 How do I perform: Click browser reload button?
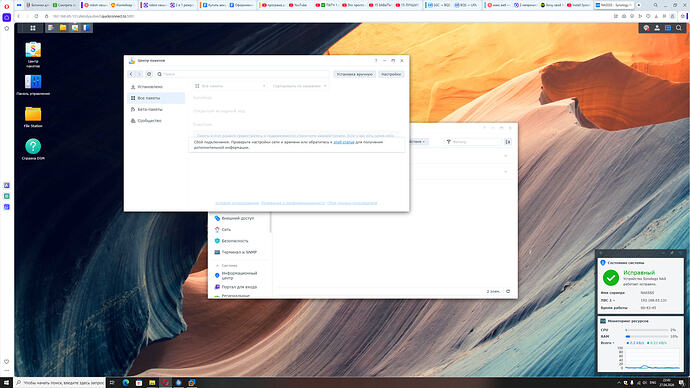coord(36,16)
